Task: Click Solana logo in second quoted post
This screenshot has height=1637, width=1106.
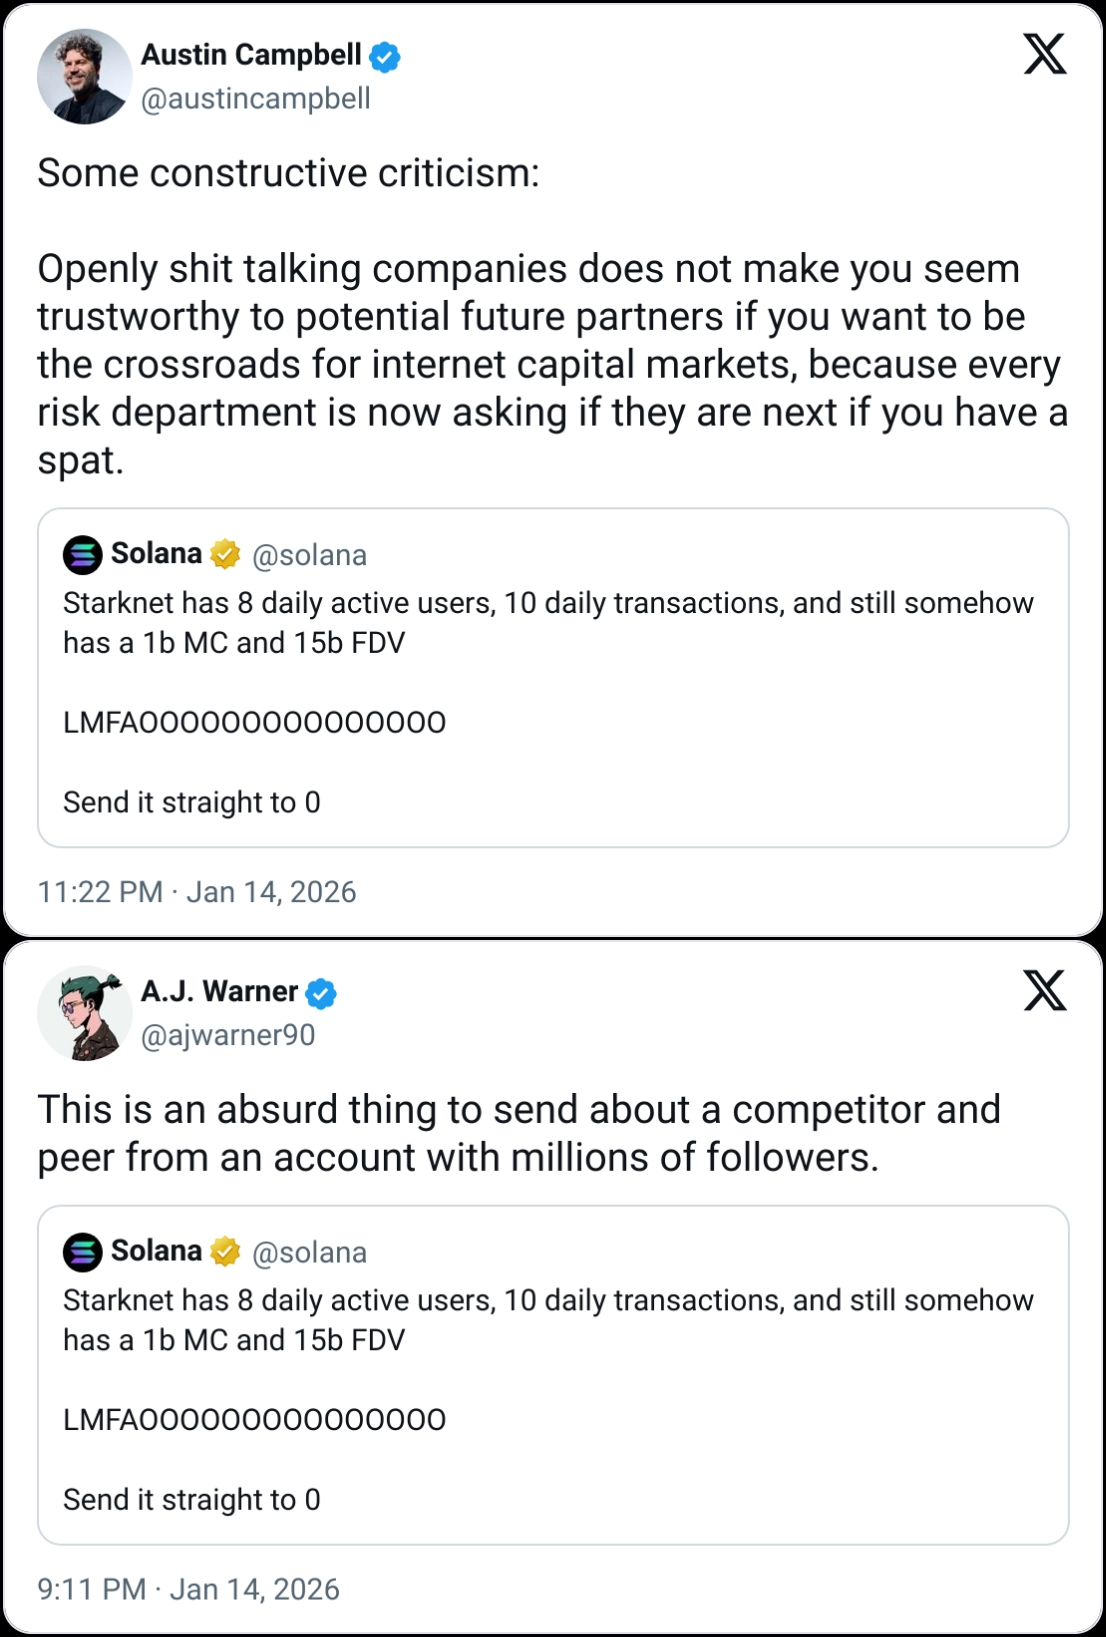Action: coord(83,1252)
